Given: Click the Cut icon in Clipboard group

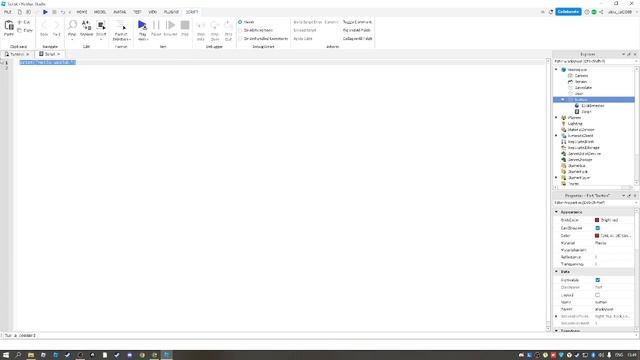Looking at the screenshot, I should tap(20, 22).
